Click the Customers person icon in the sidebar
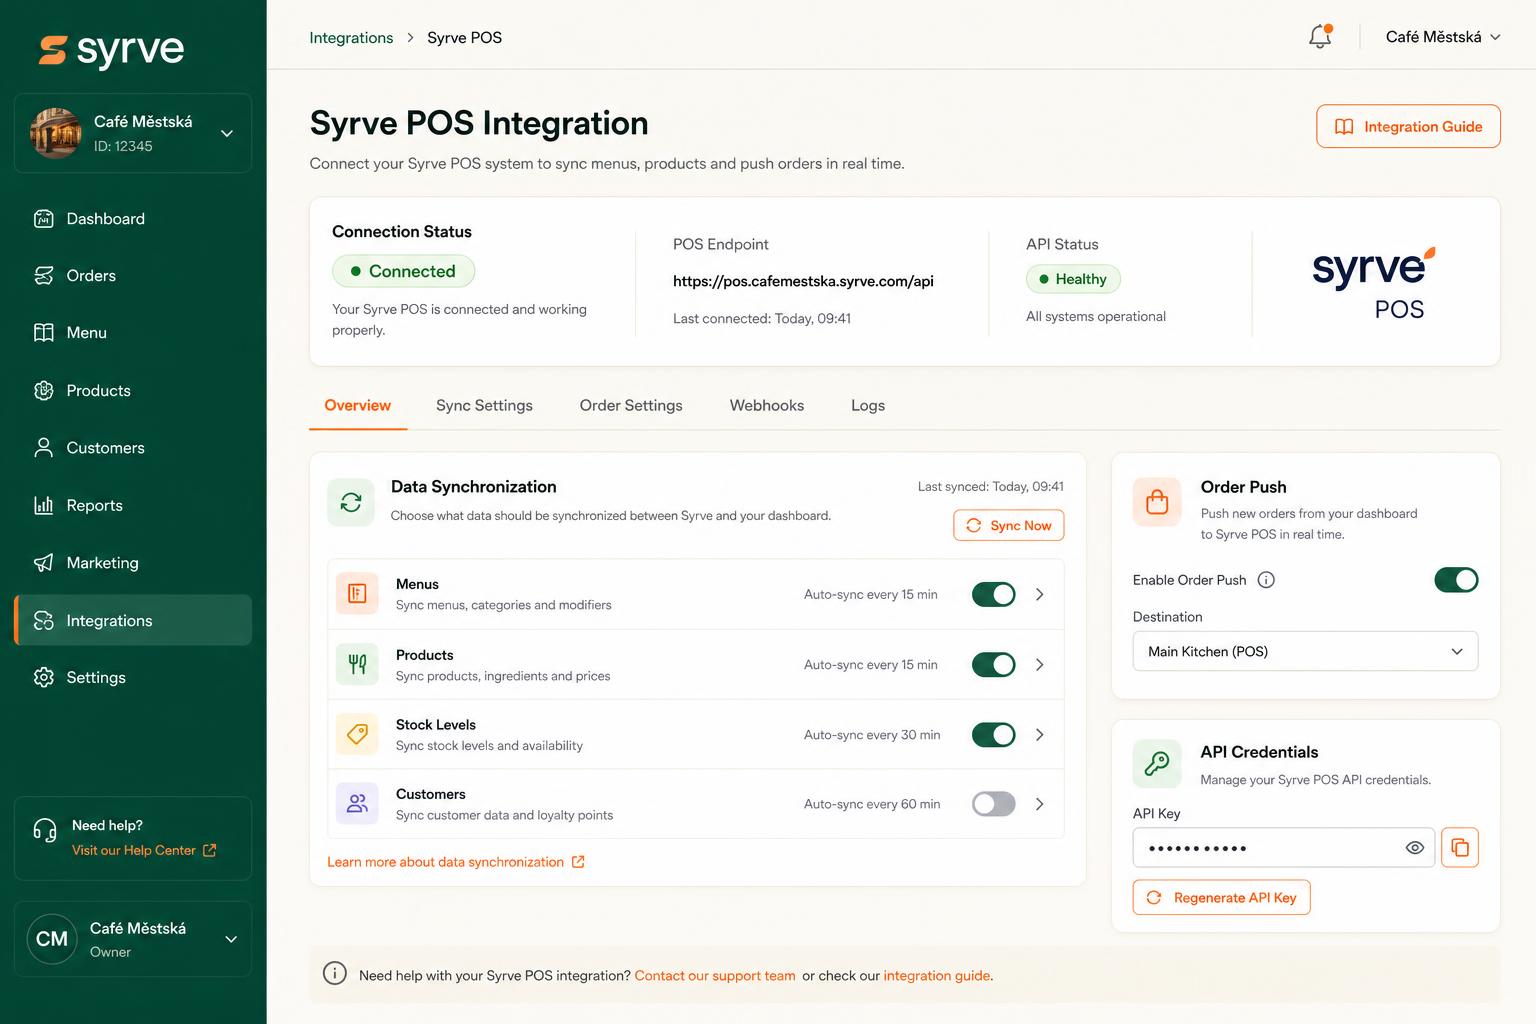 point(44,448)
